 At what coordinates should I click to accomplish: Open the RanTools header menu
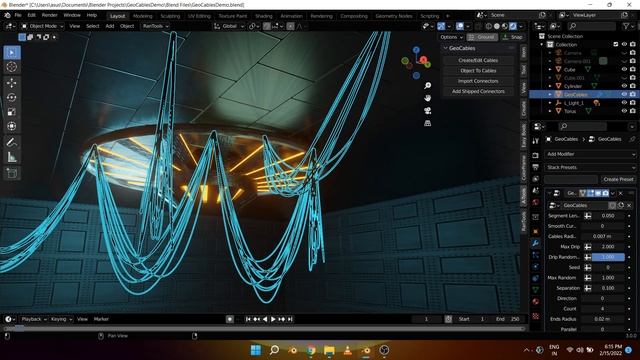[x=155, y=26]
